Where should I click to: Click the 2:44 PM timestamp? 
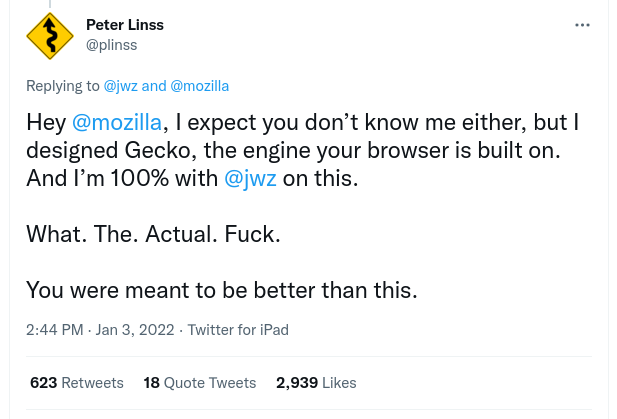pos(55,330)
